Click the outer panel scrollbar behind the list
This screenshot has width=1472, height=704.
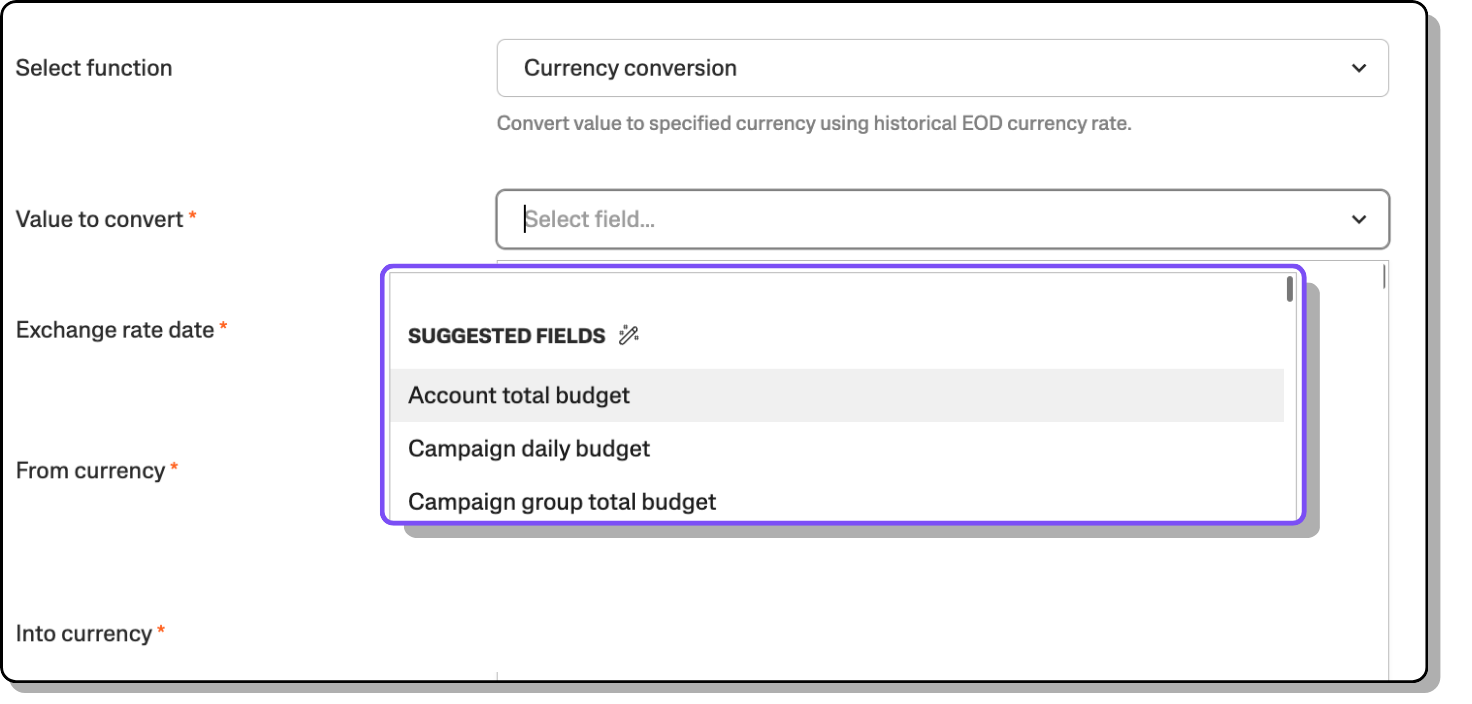(x=1383, y=277)
